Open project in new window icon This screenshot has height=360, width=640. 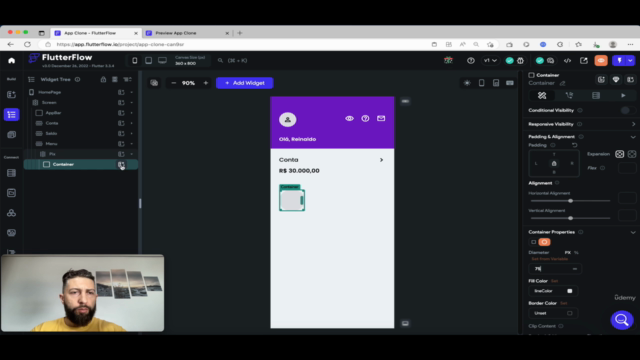point(584,60)
